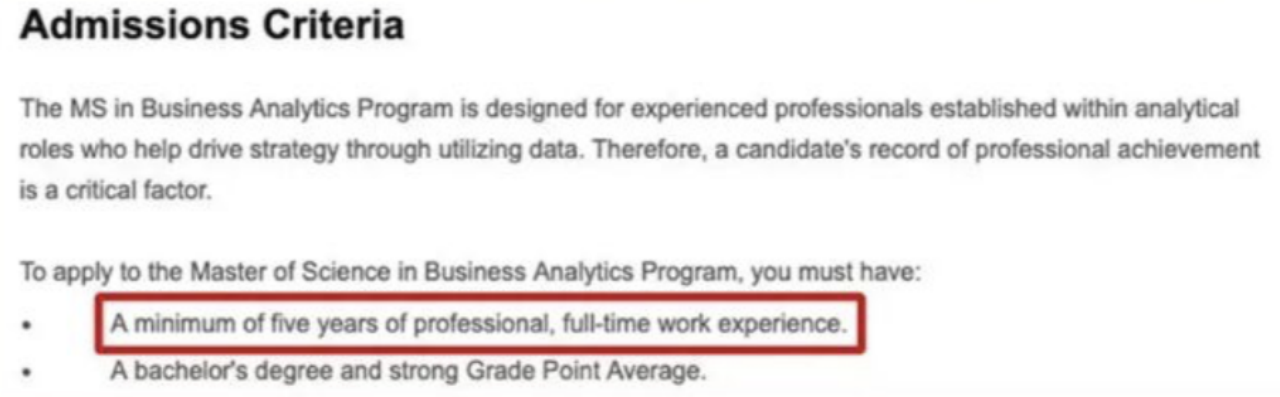Click the Admissions Criteria heading
The width and height of the screenshot is (1280, 397).
coord(212,26)
